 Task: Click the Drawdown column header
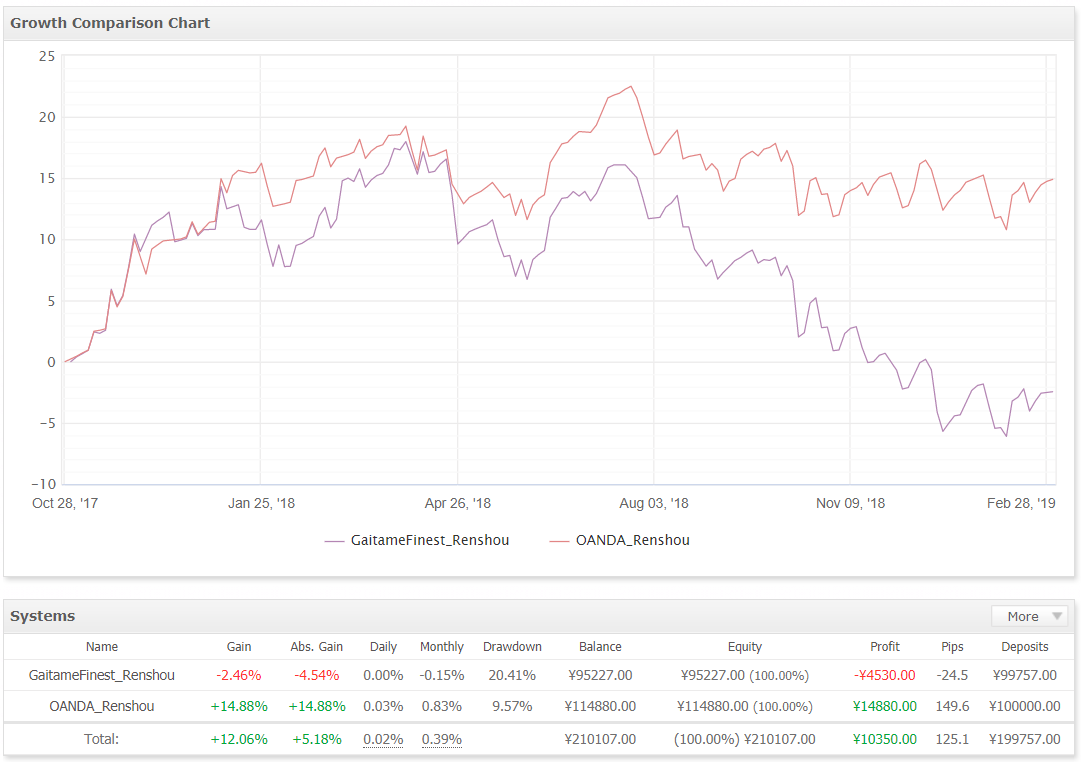[x=512, y=647]
